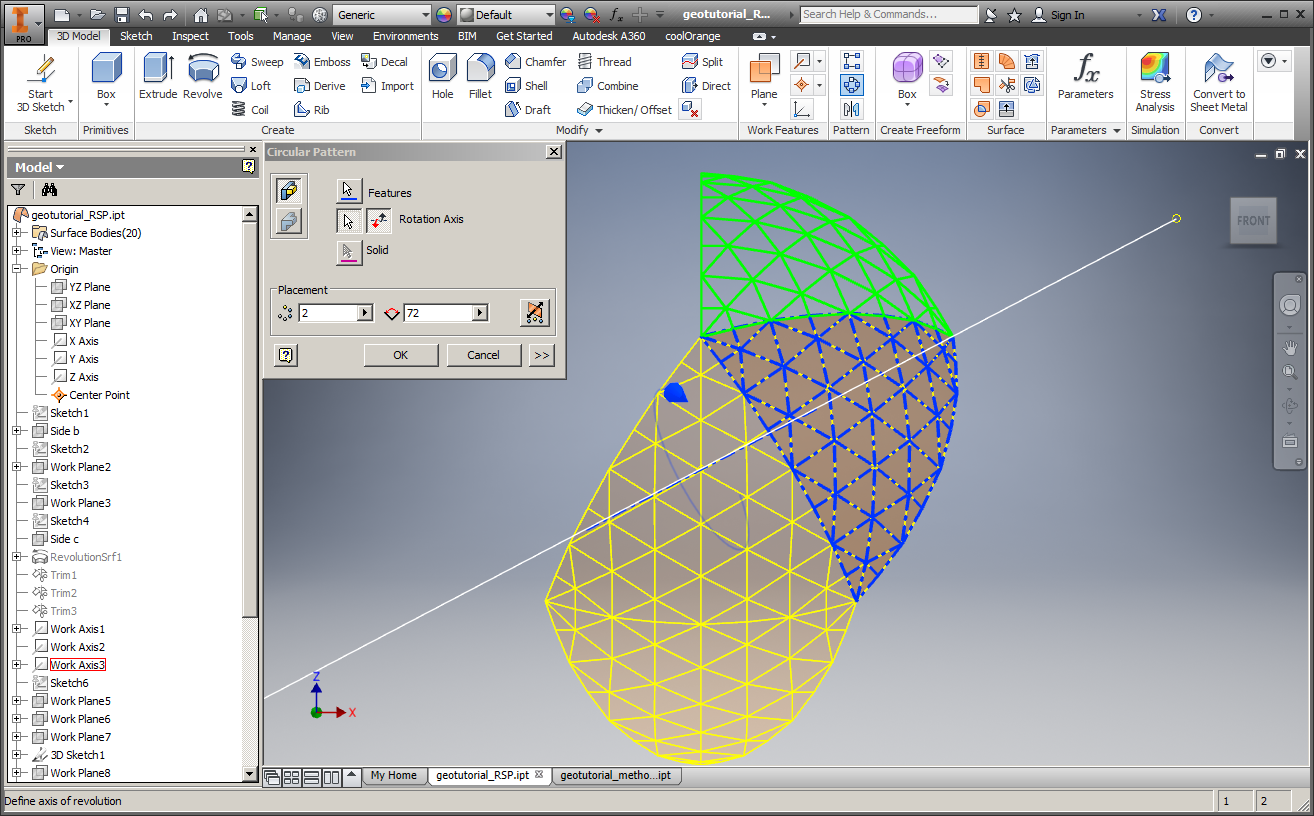Click the occurrence count field

[x=327, y=313]
